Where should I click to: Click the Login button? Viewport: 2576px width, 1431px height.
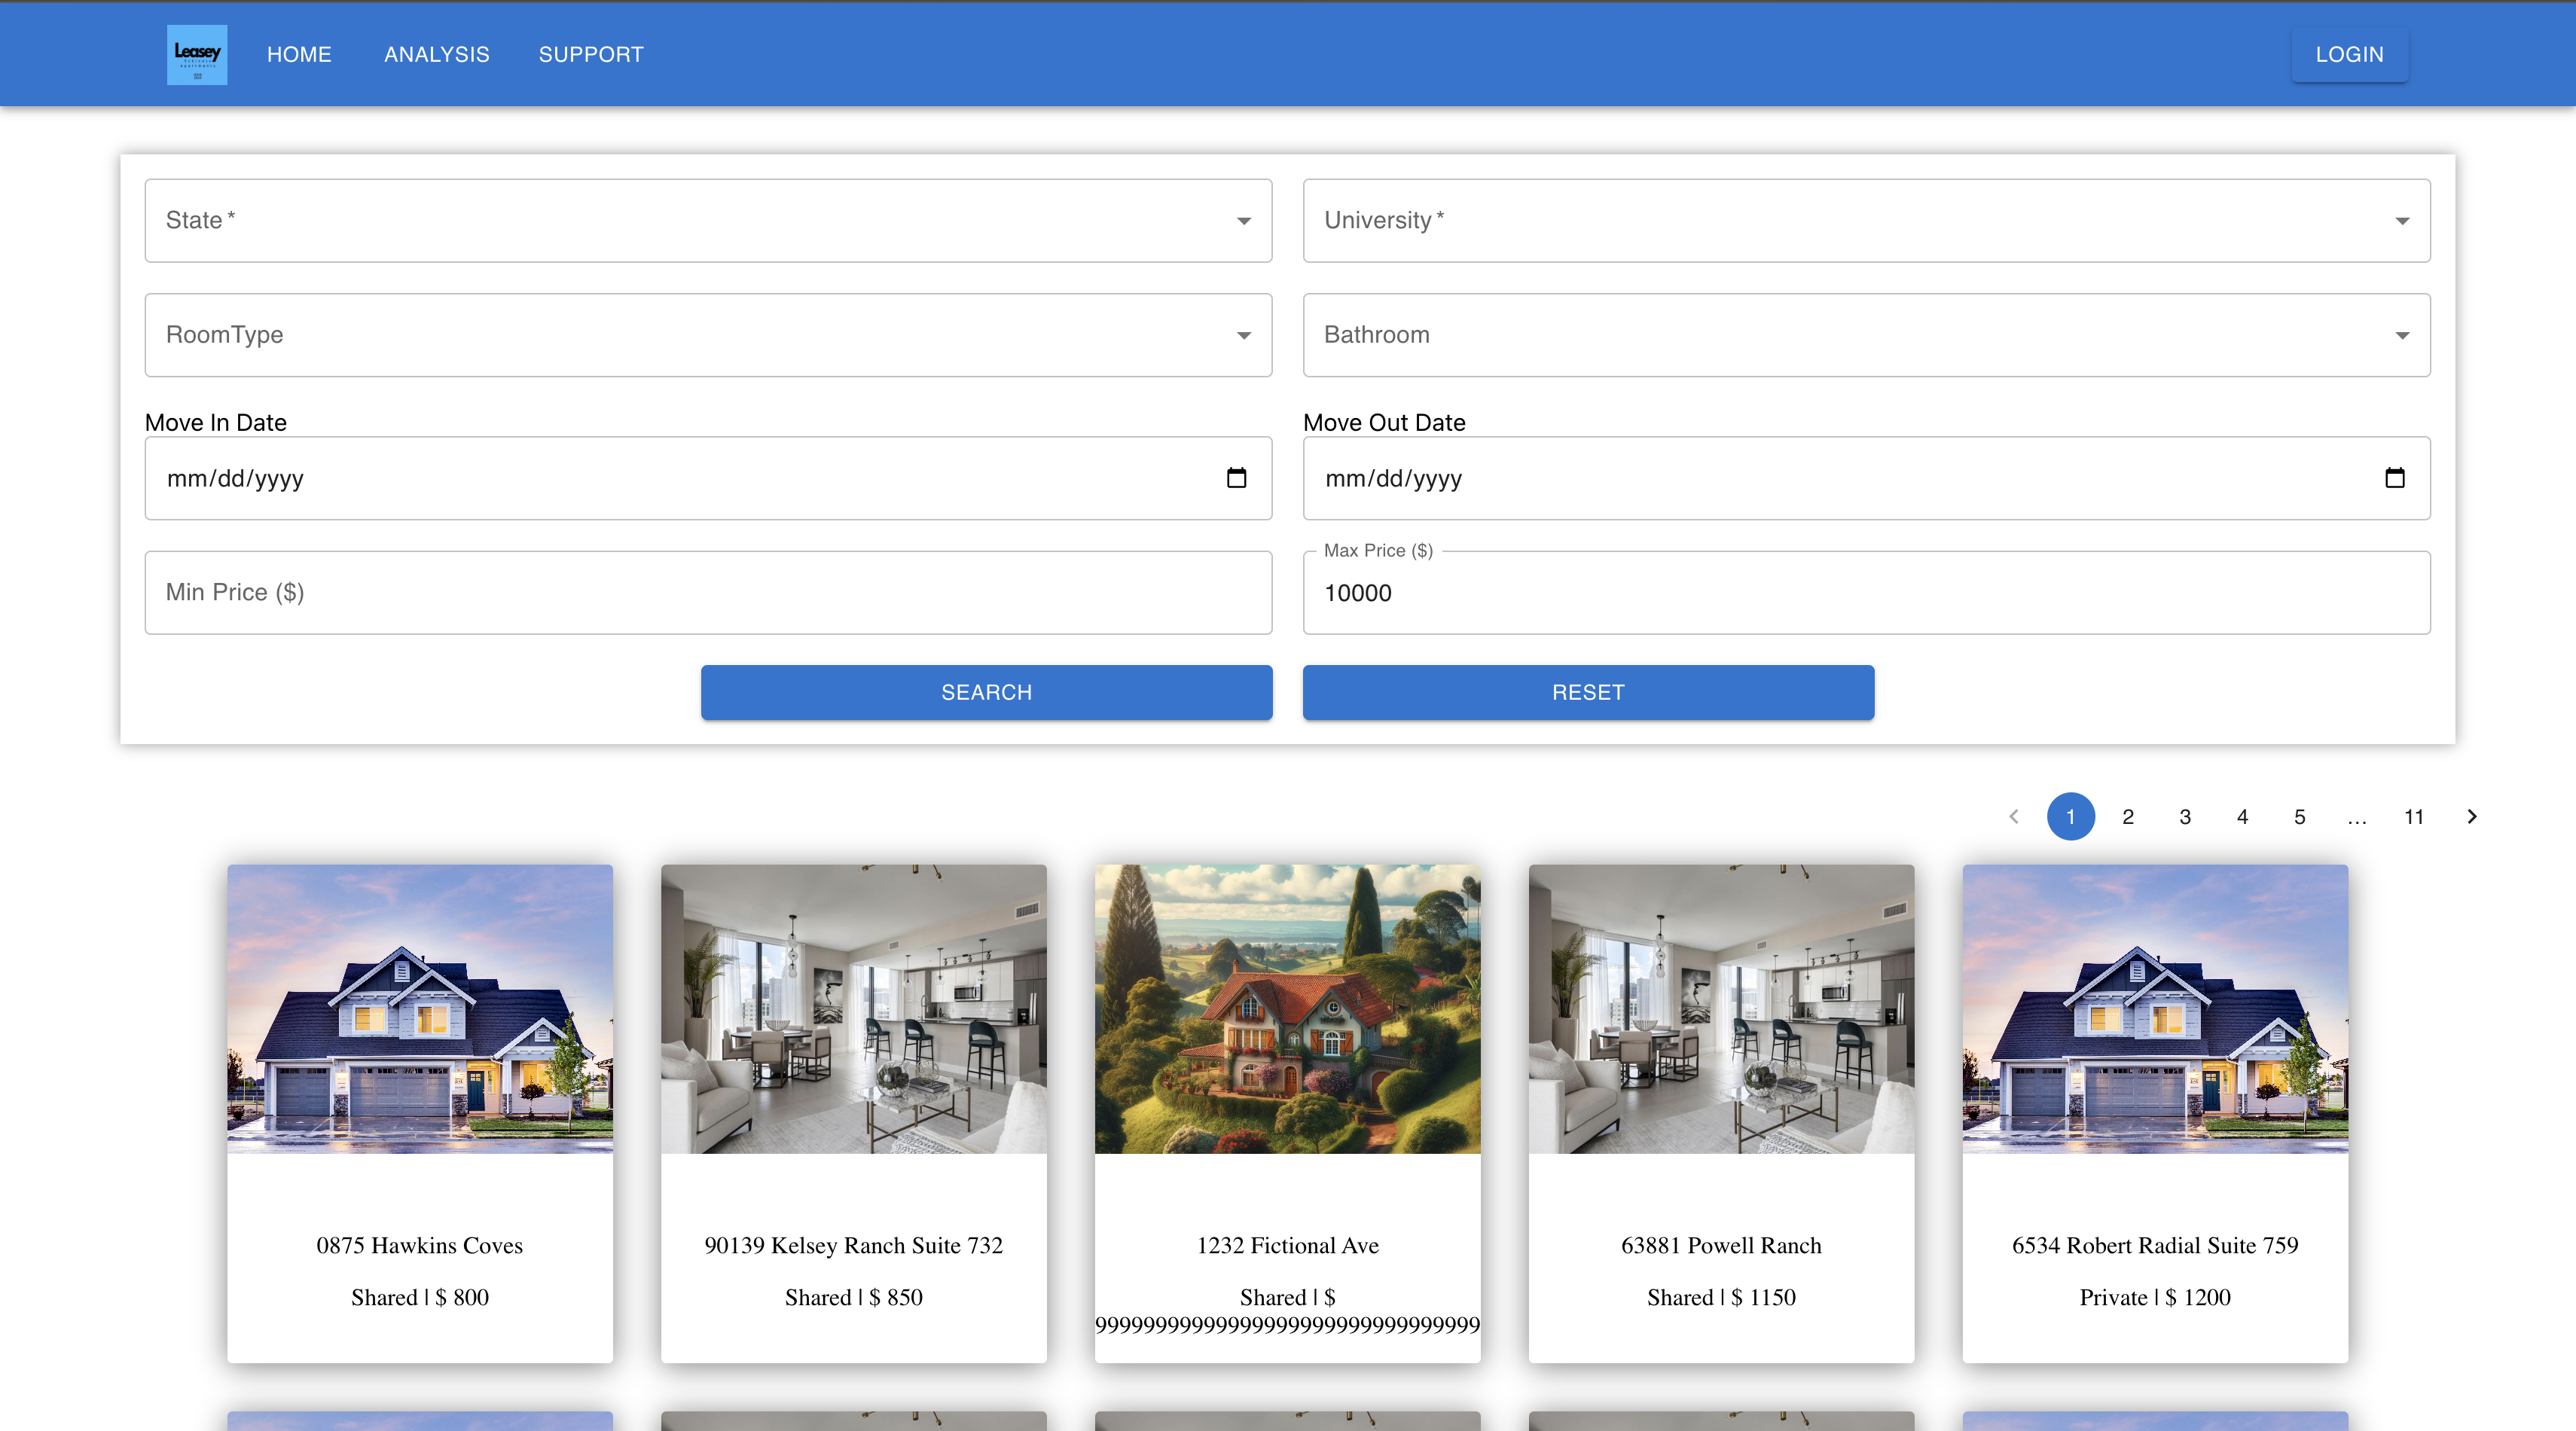(x=2349, y=55)
